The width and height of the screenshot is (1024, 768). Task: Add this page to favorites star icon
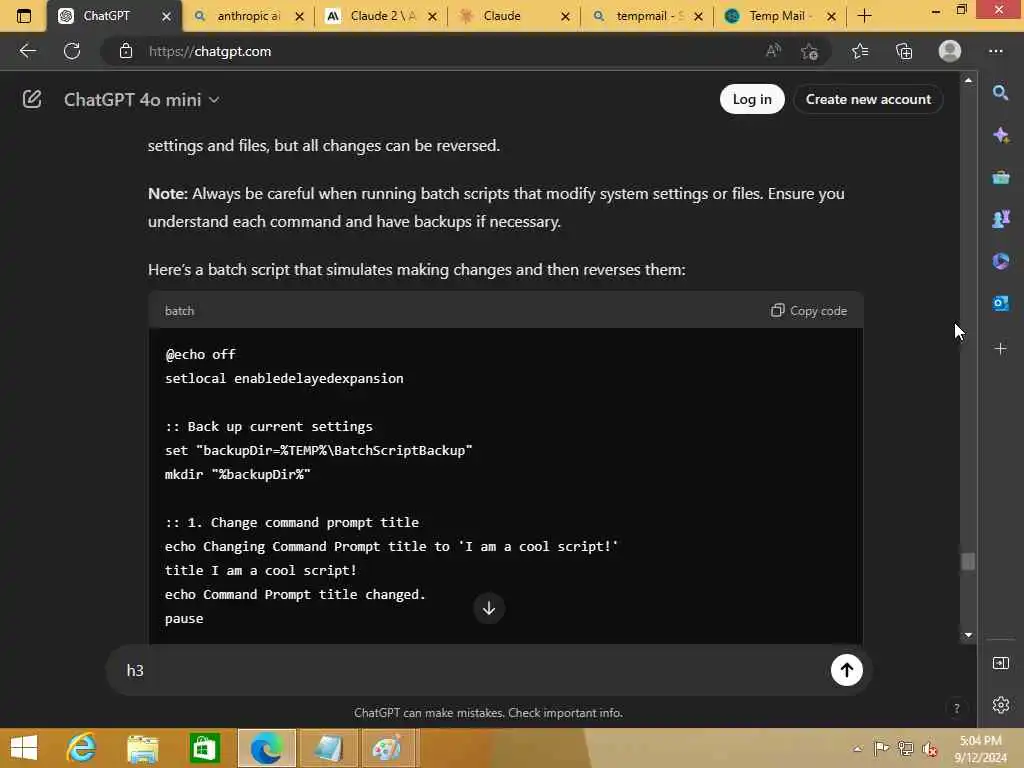click(810, 51)
